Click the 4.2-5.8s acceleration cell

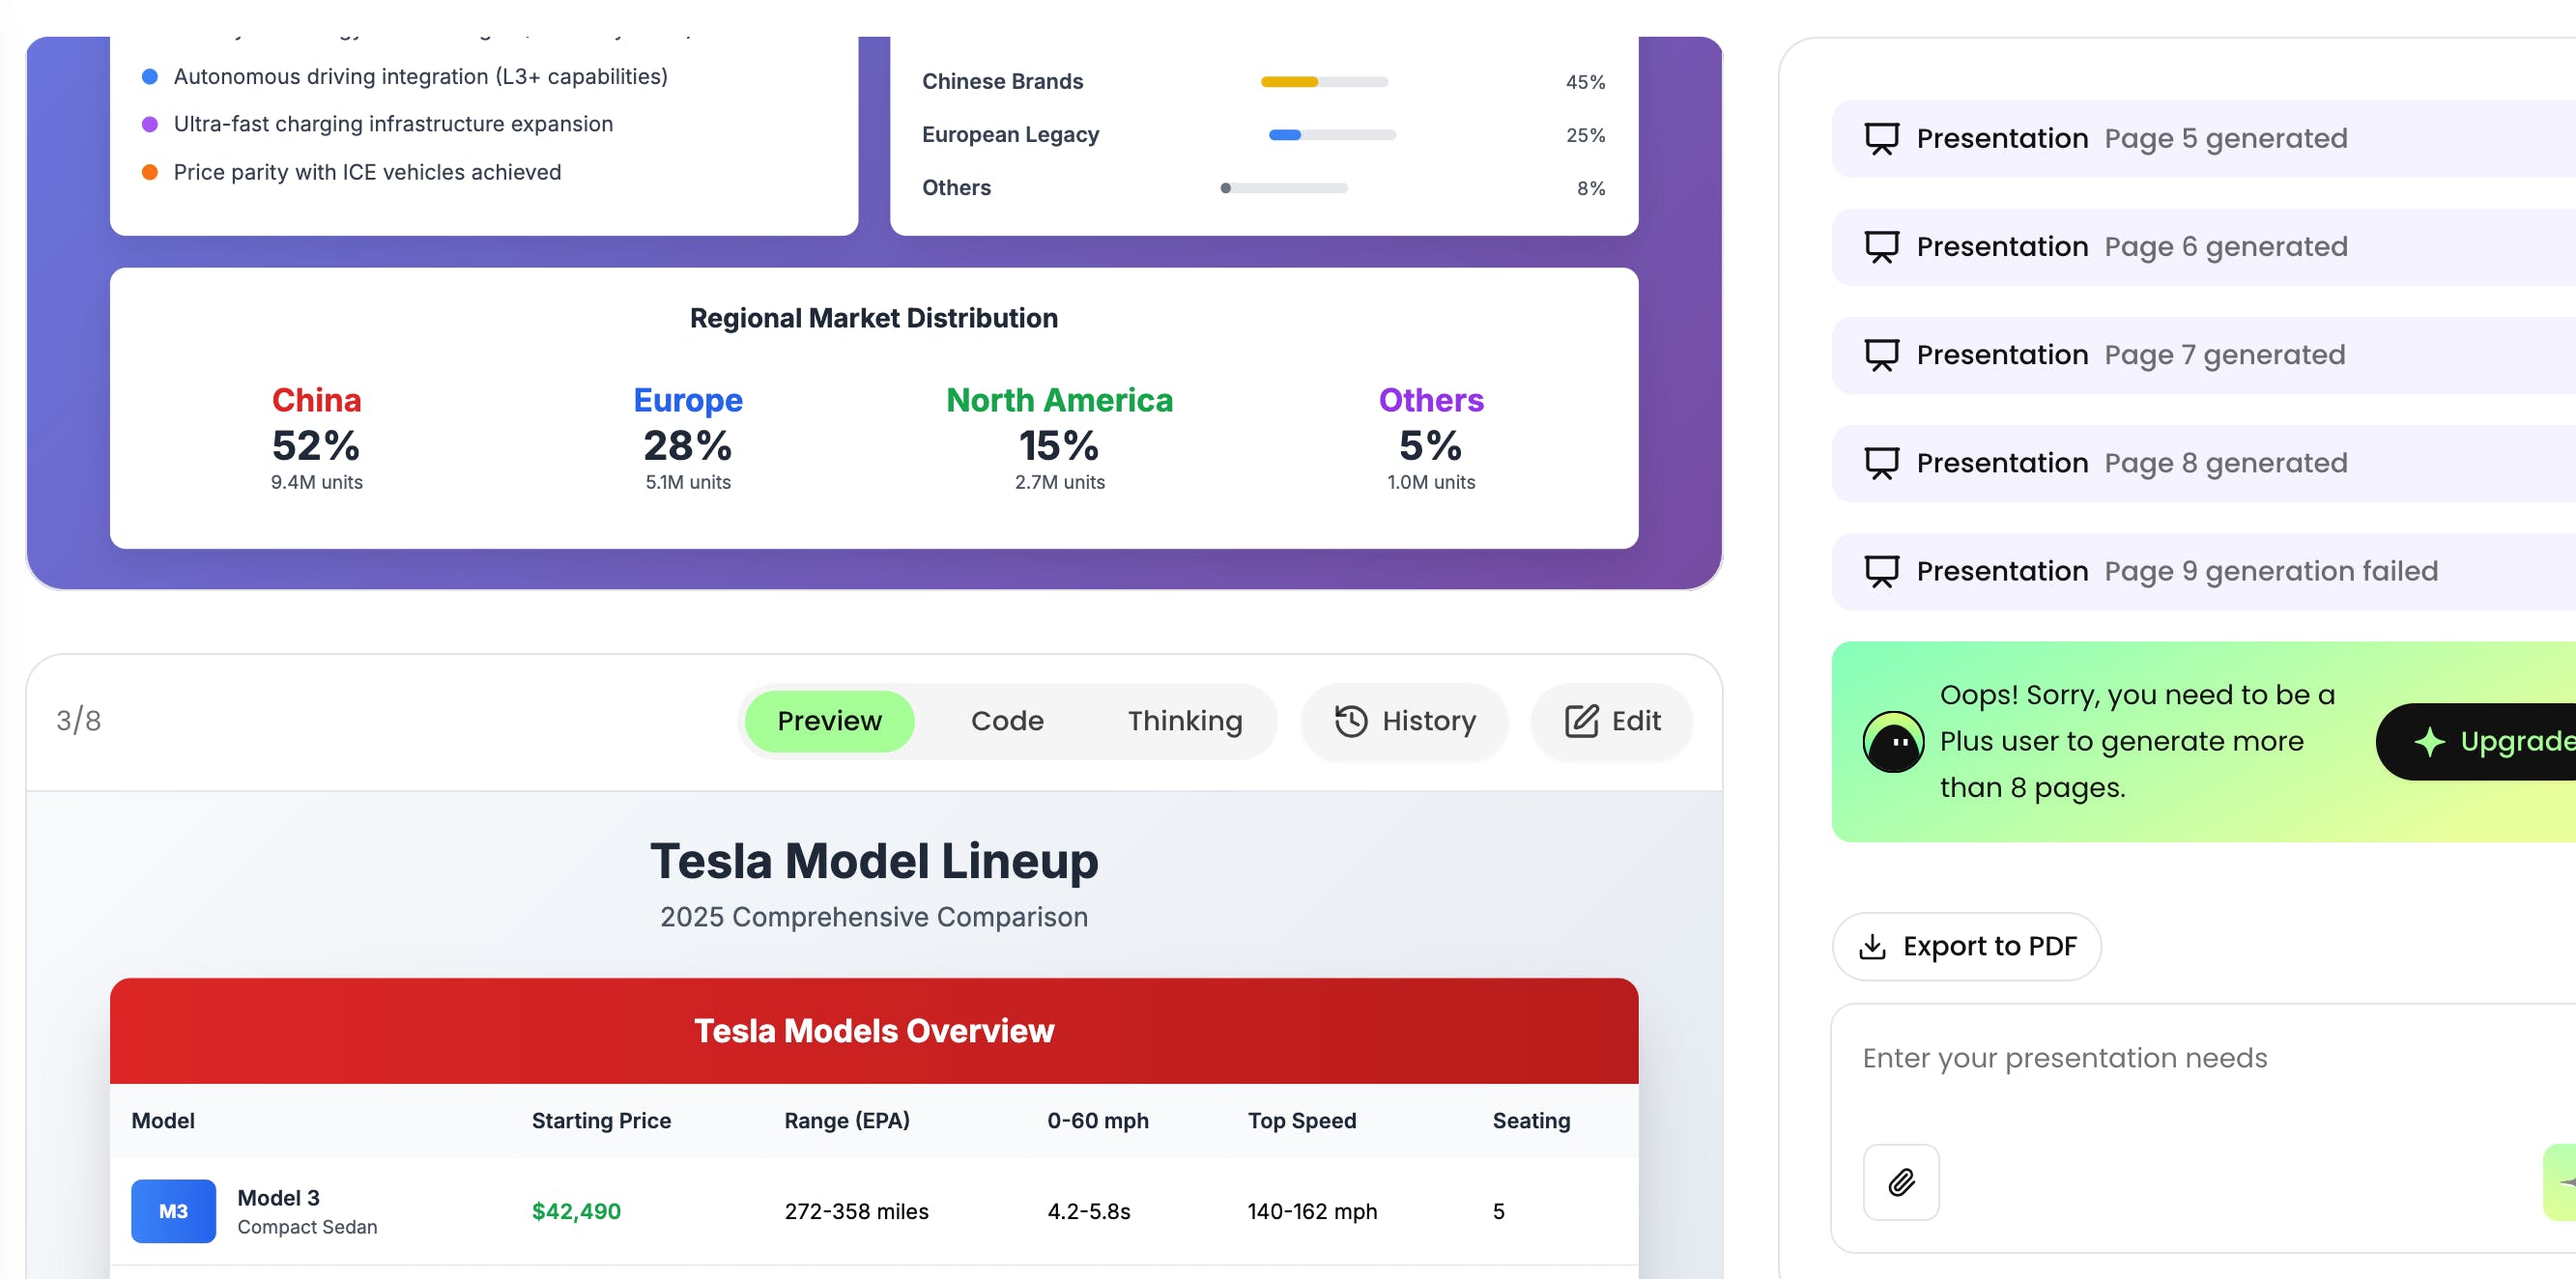point(1088,1211)
